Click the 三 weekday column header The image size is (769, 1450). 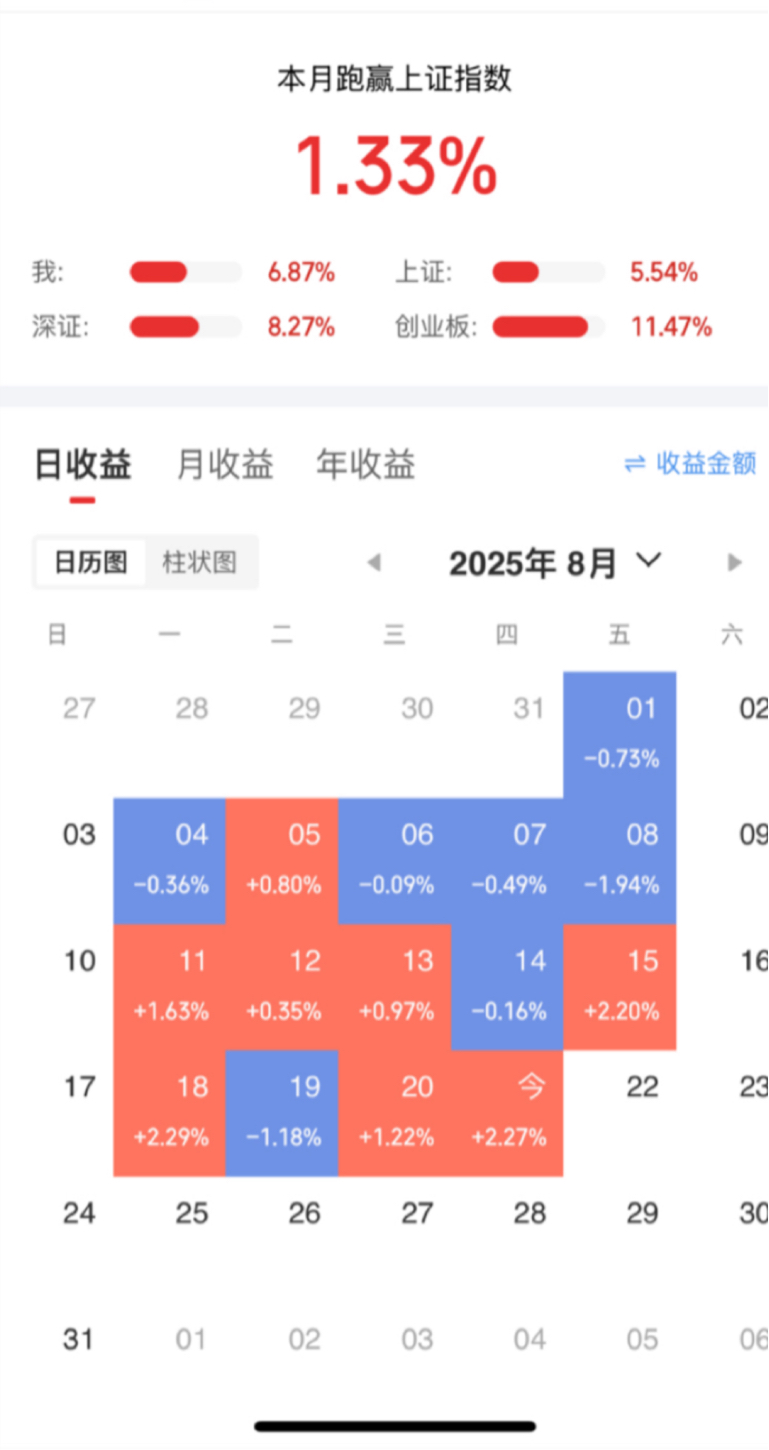(395, 634)
